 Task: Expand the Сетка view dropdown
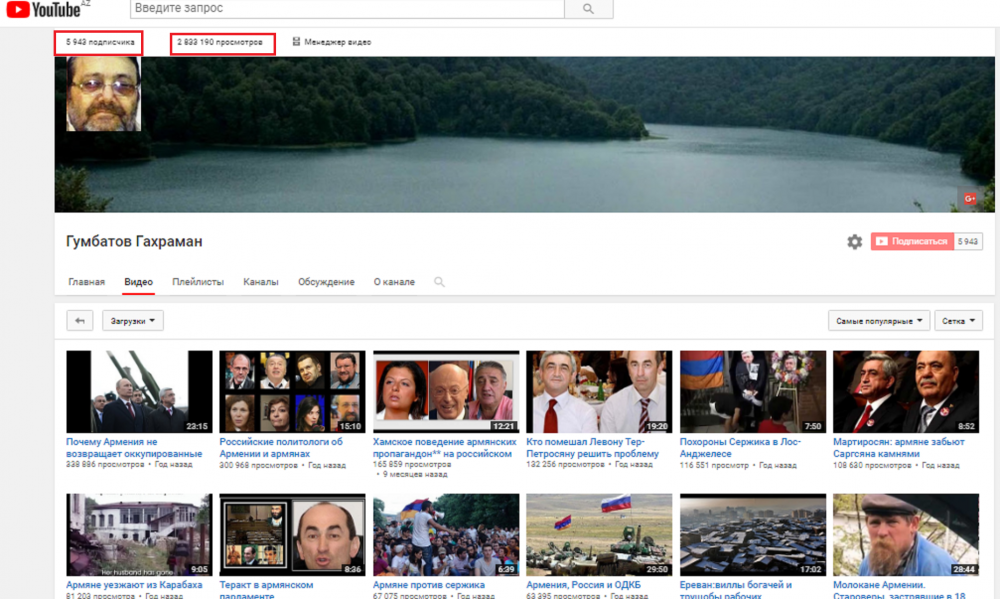(x=958, y=321)
